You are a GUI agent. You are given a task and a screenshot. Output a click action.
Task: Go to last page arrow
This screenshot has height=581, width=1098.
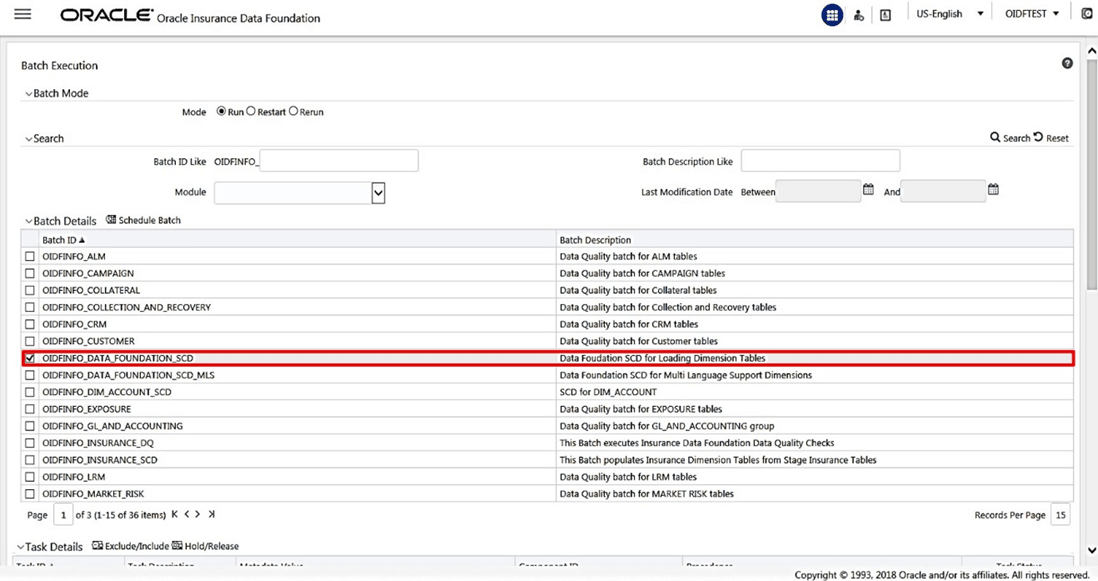[211, 514]
